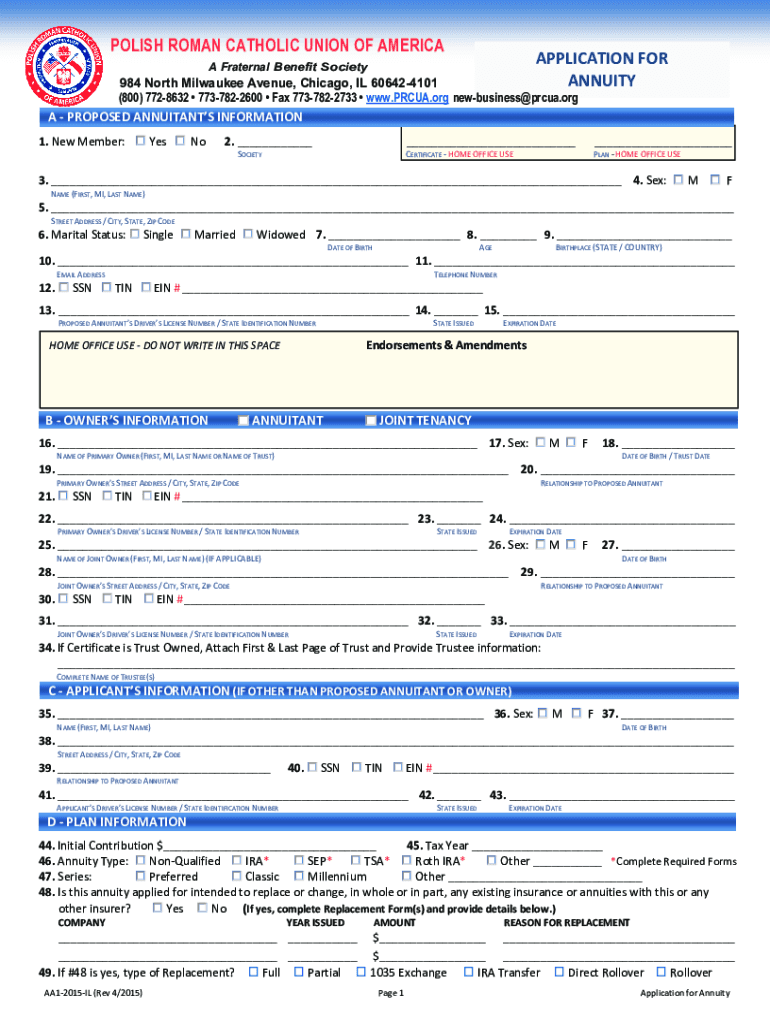Open the www.PRCUA.org link
Viewport: 770px width, 1024px height.
click(408, 98)
